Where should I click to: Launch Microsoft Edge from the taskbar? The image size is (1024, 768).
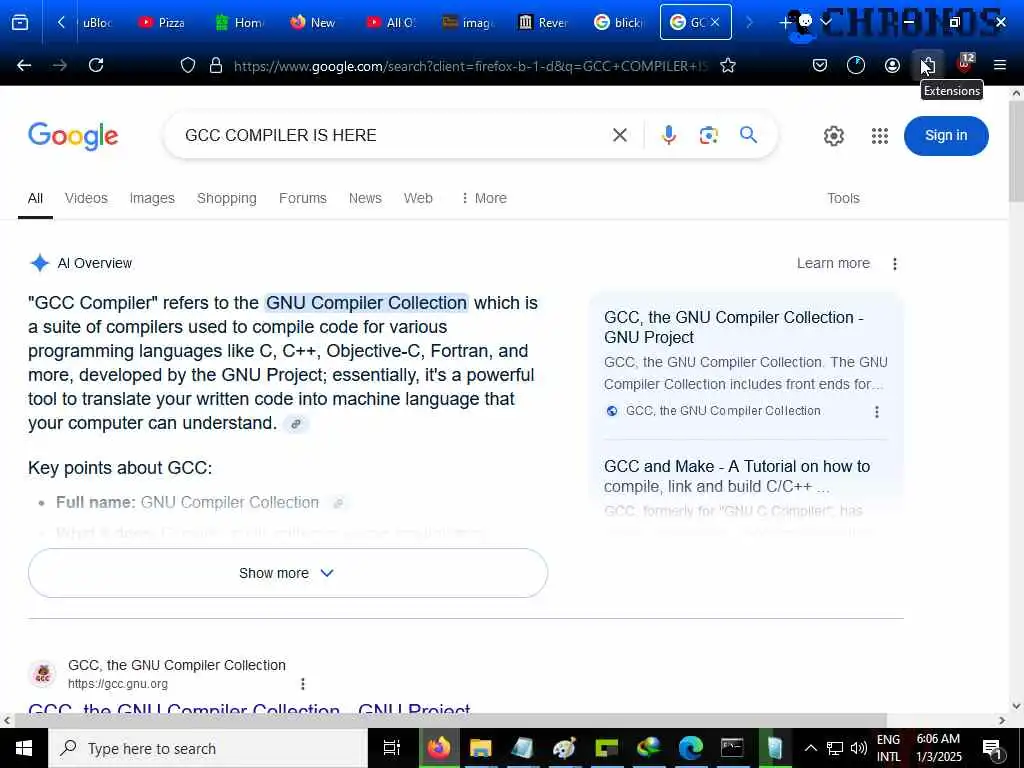tap(690, 748)
